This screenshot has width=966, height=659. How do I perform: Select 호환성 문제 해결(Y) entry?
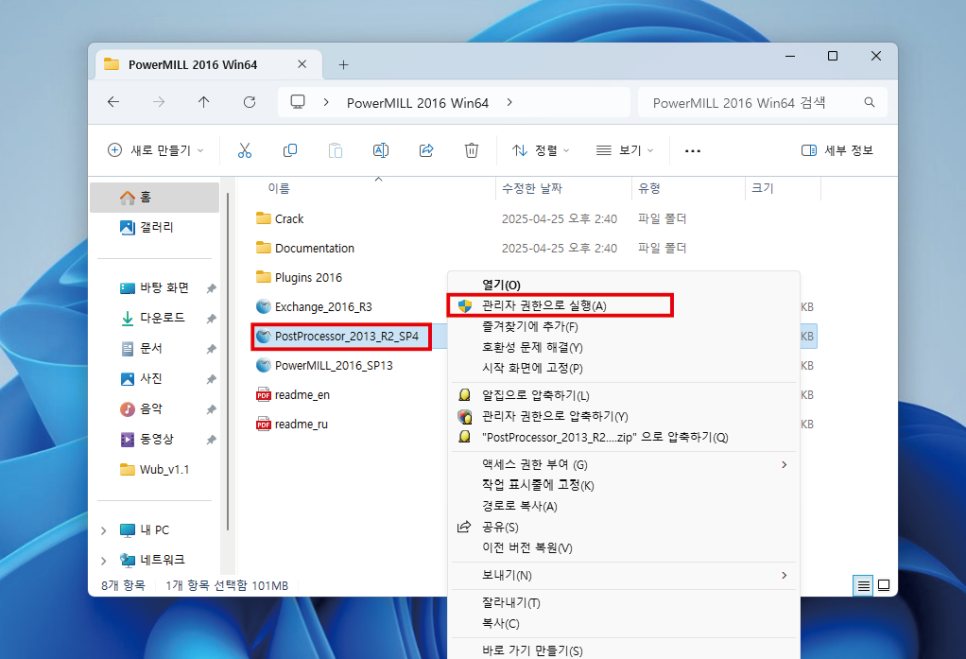625,347
